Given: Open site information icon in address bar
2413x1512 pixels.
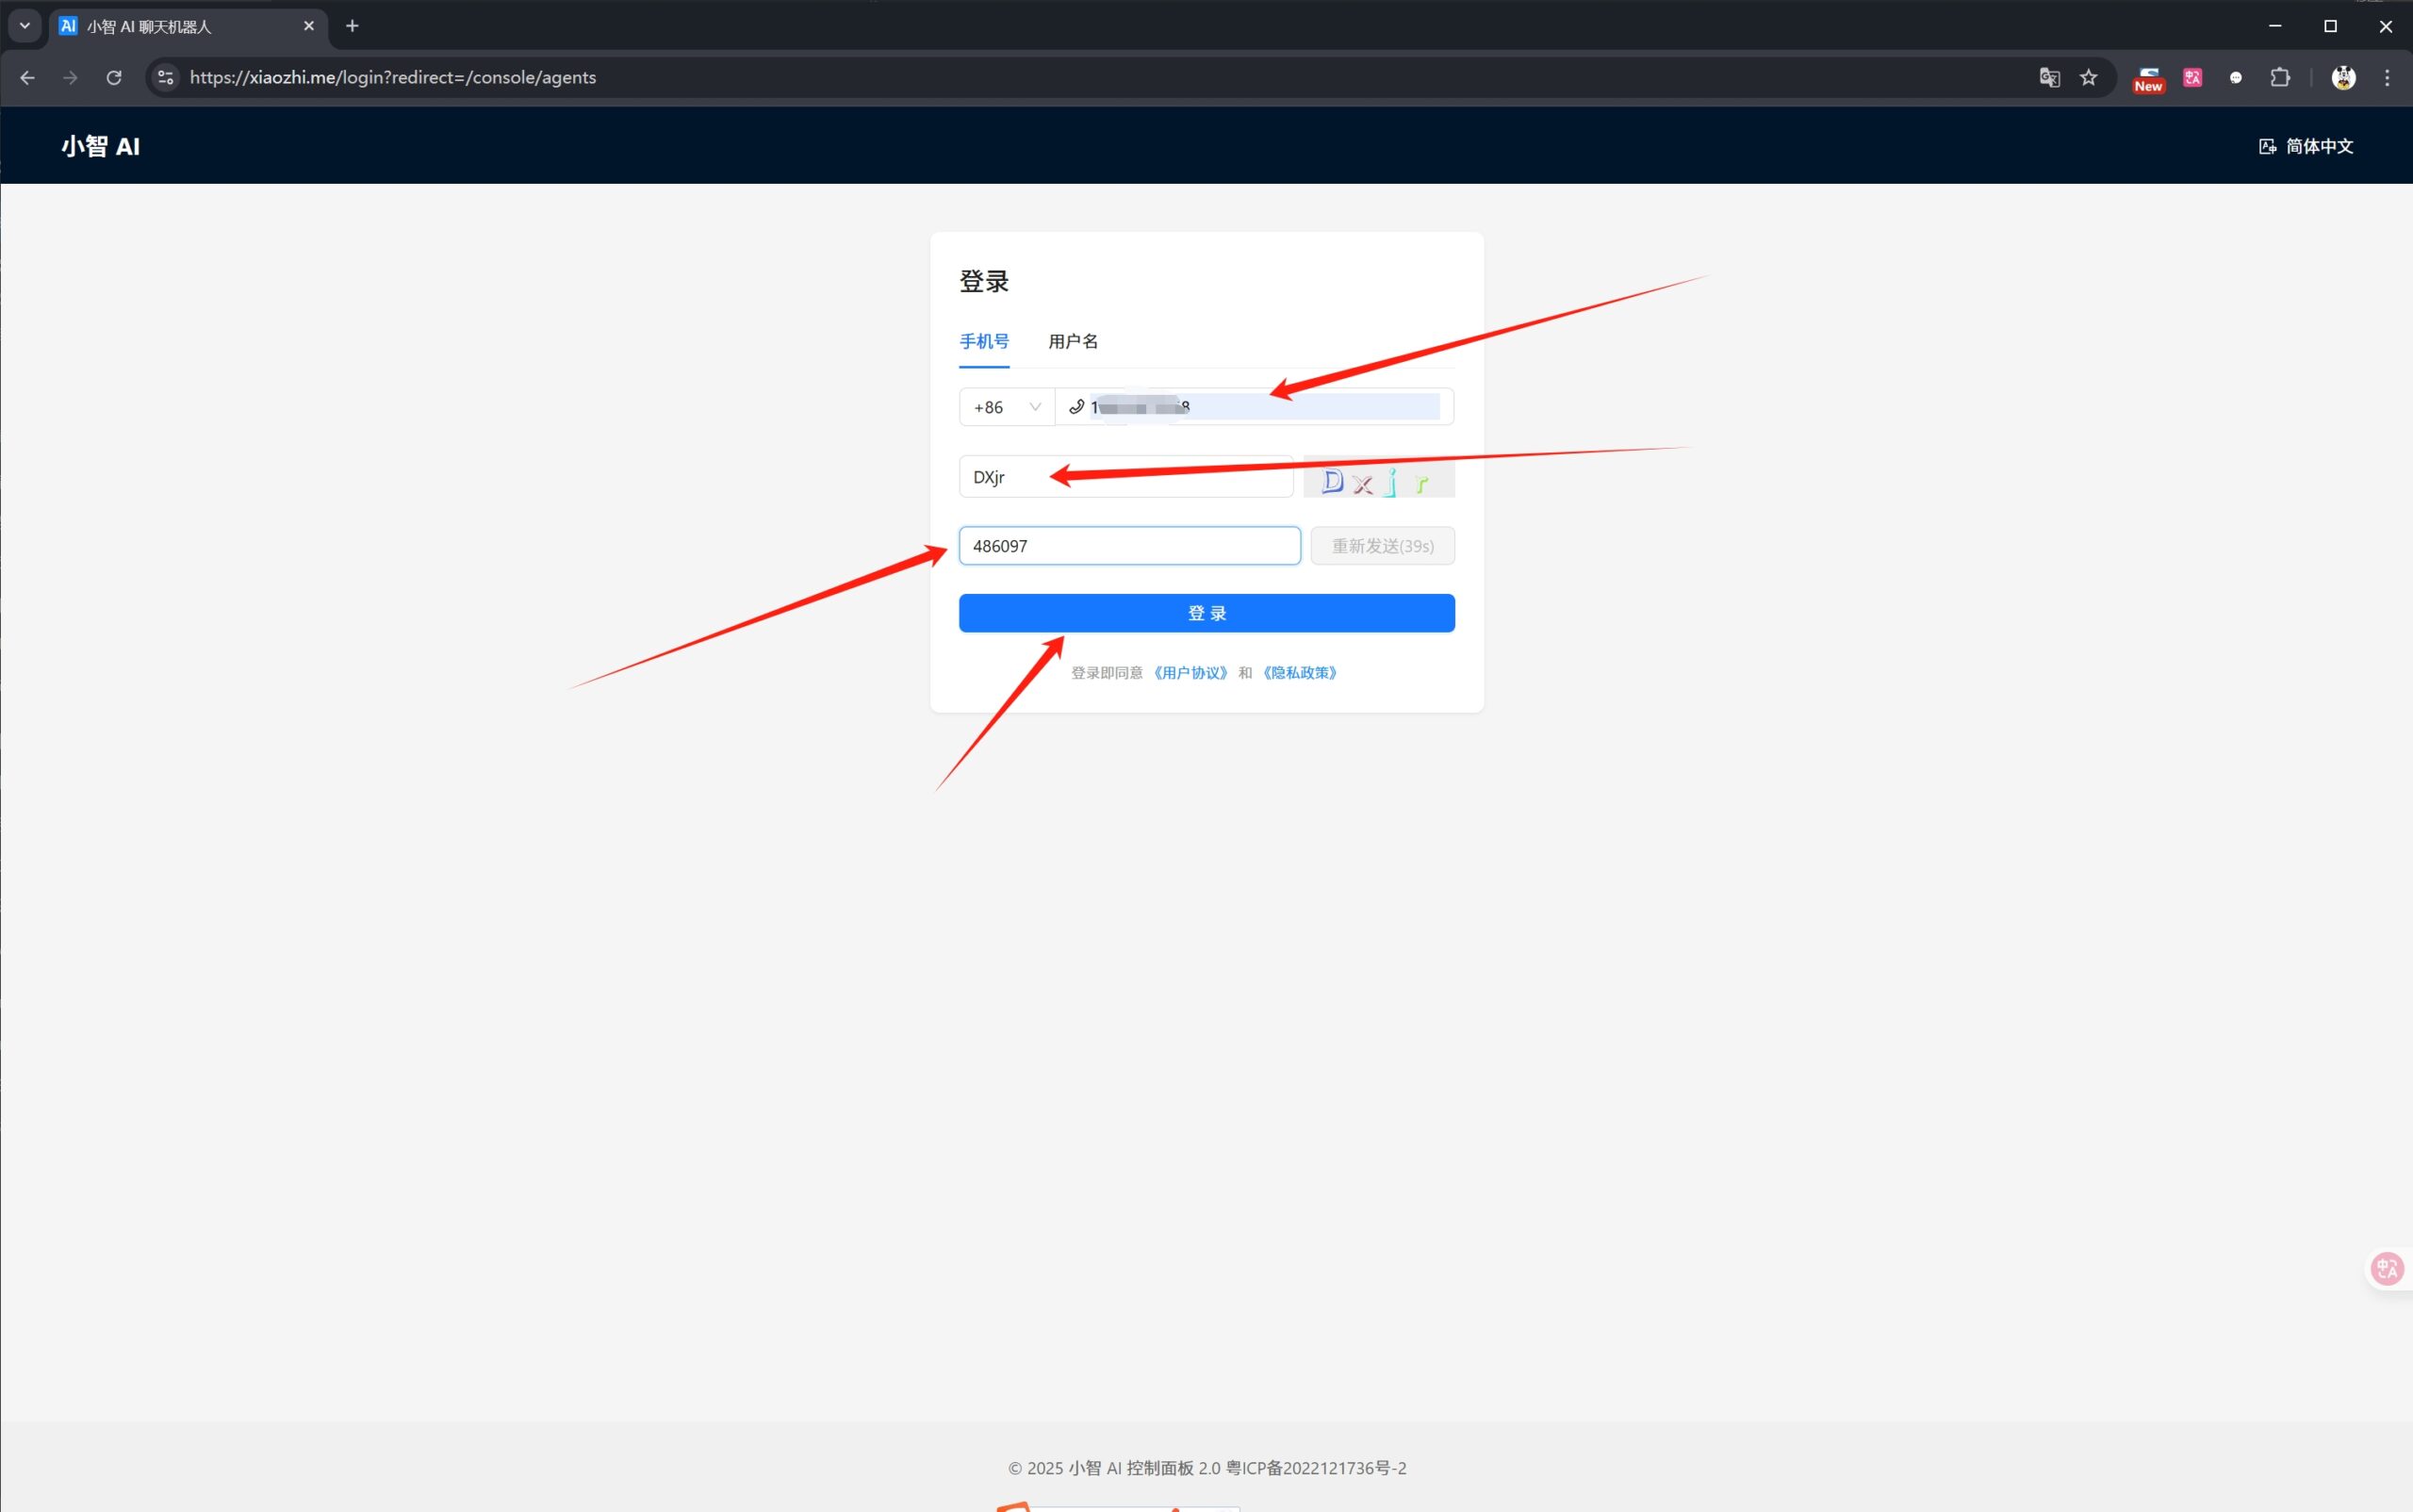Looking at the screenshot, I should (166, 78).
